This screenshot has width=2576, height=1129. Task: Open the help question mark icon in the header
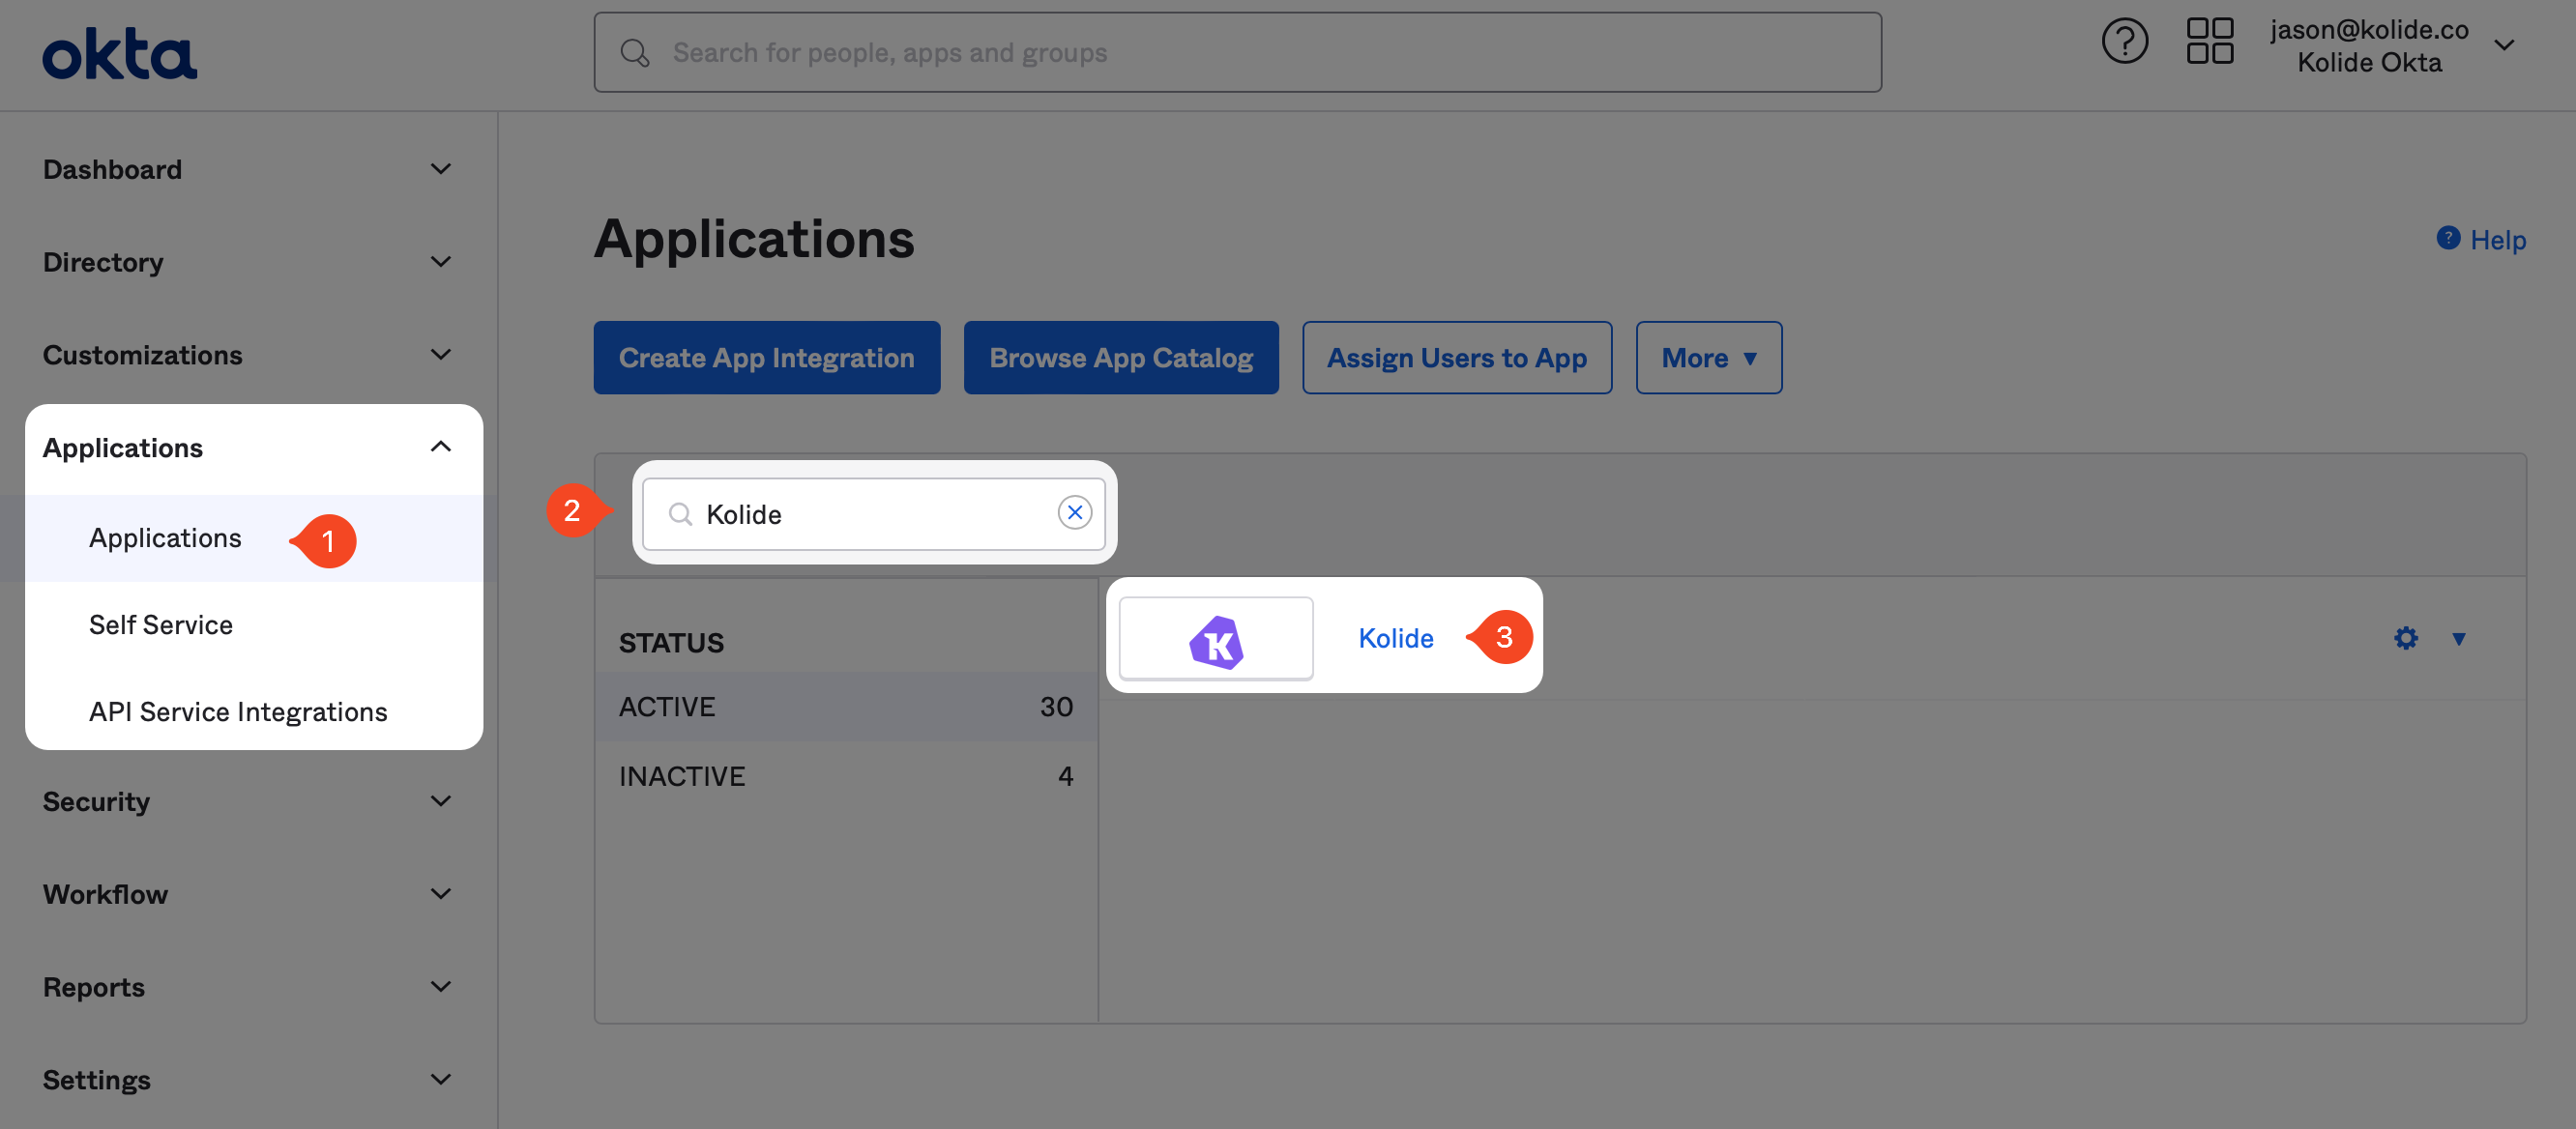tap(2125, 42)
